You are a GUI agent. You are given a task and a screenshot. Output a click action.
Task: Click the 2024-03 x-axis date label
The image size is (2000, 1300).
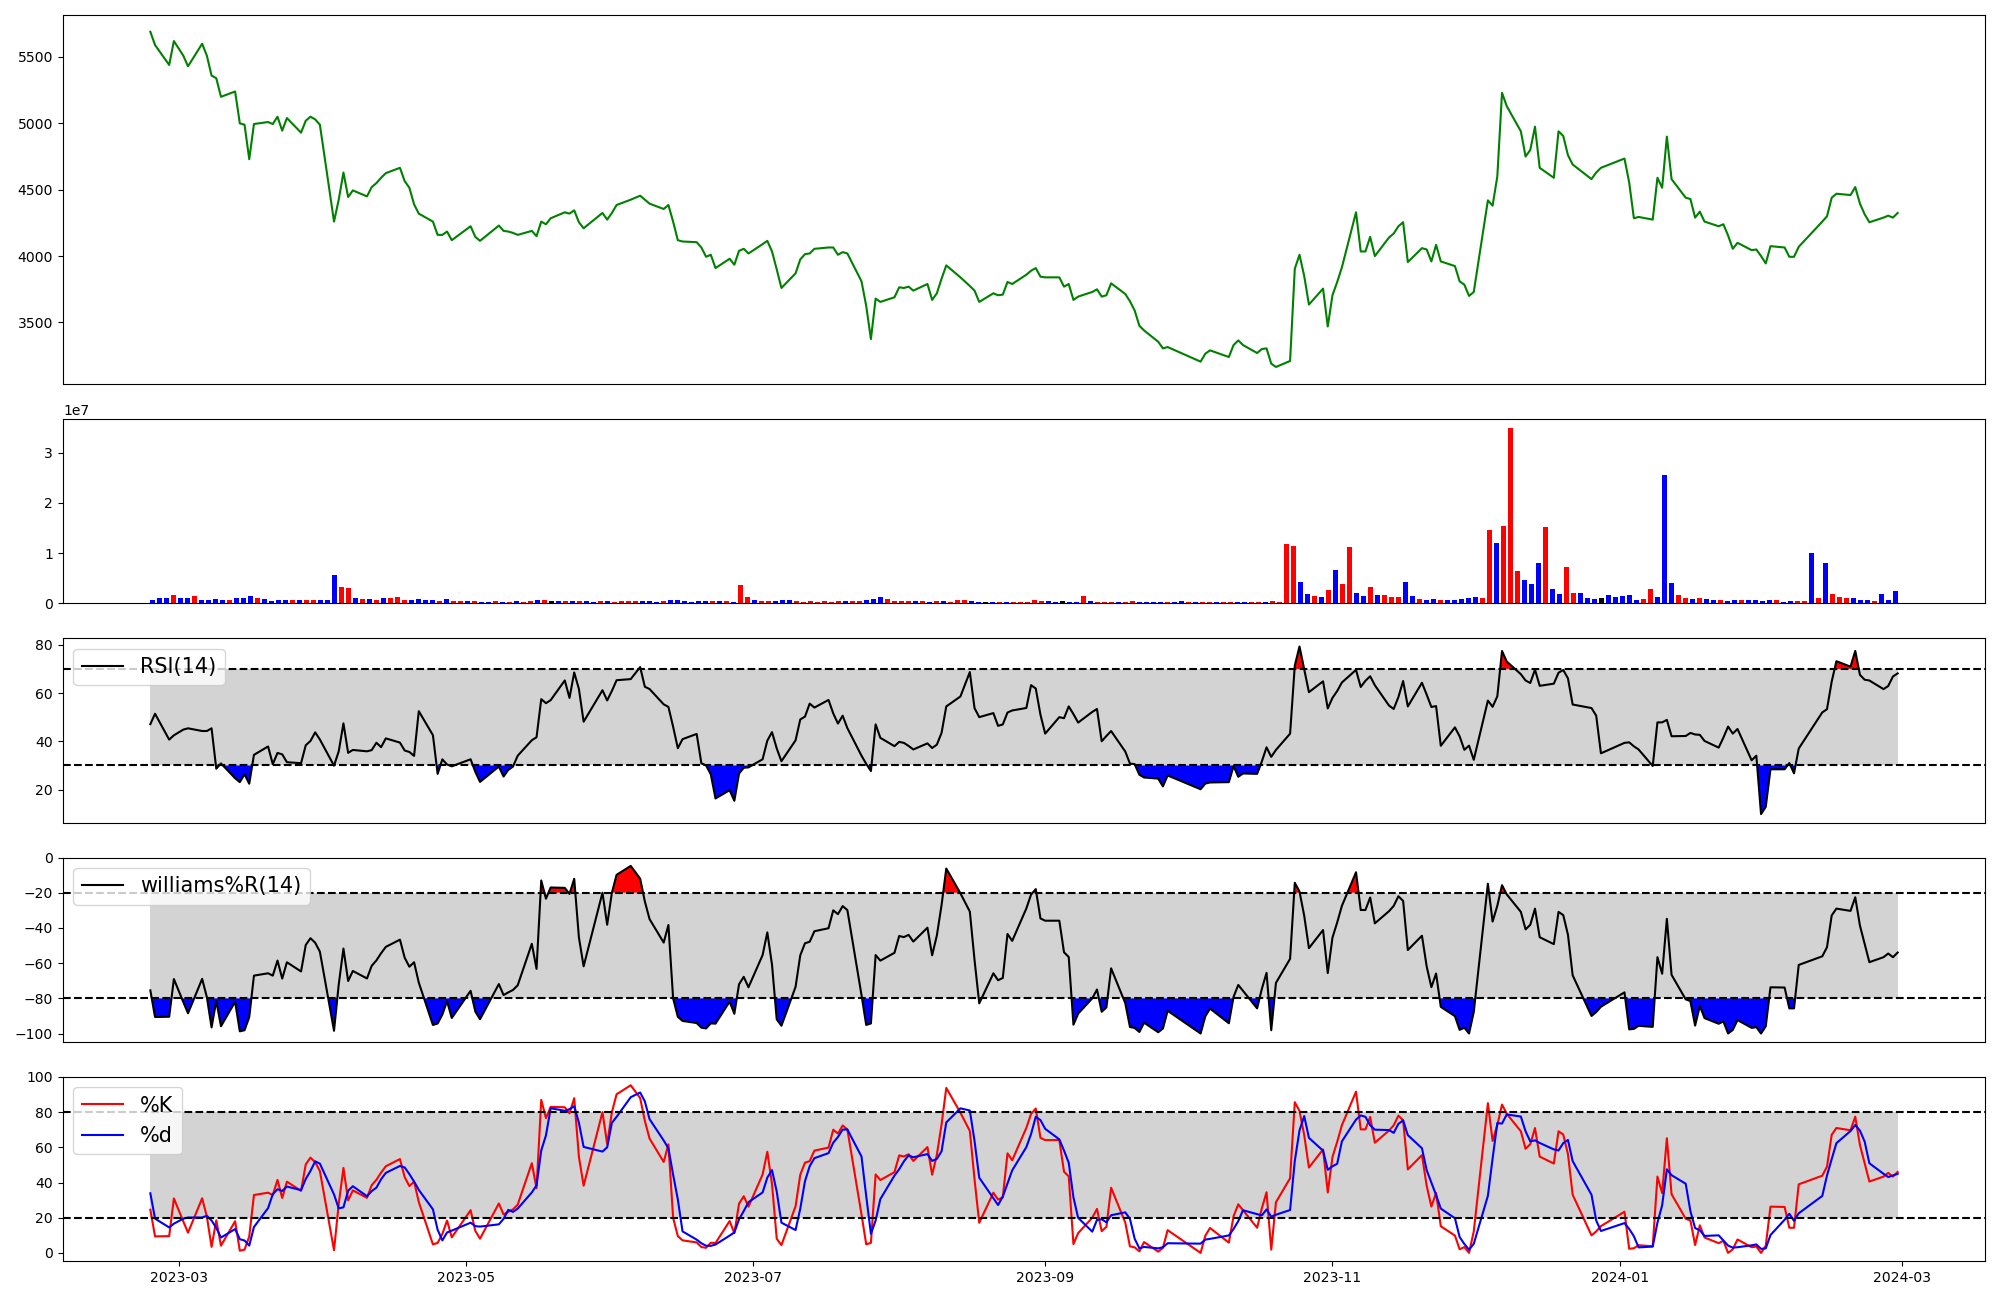point(1900,1276)
